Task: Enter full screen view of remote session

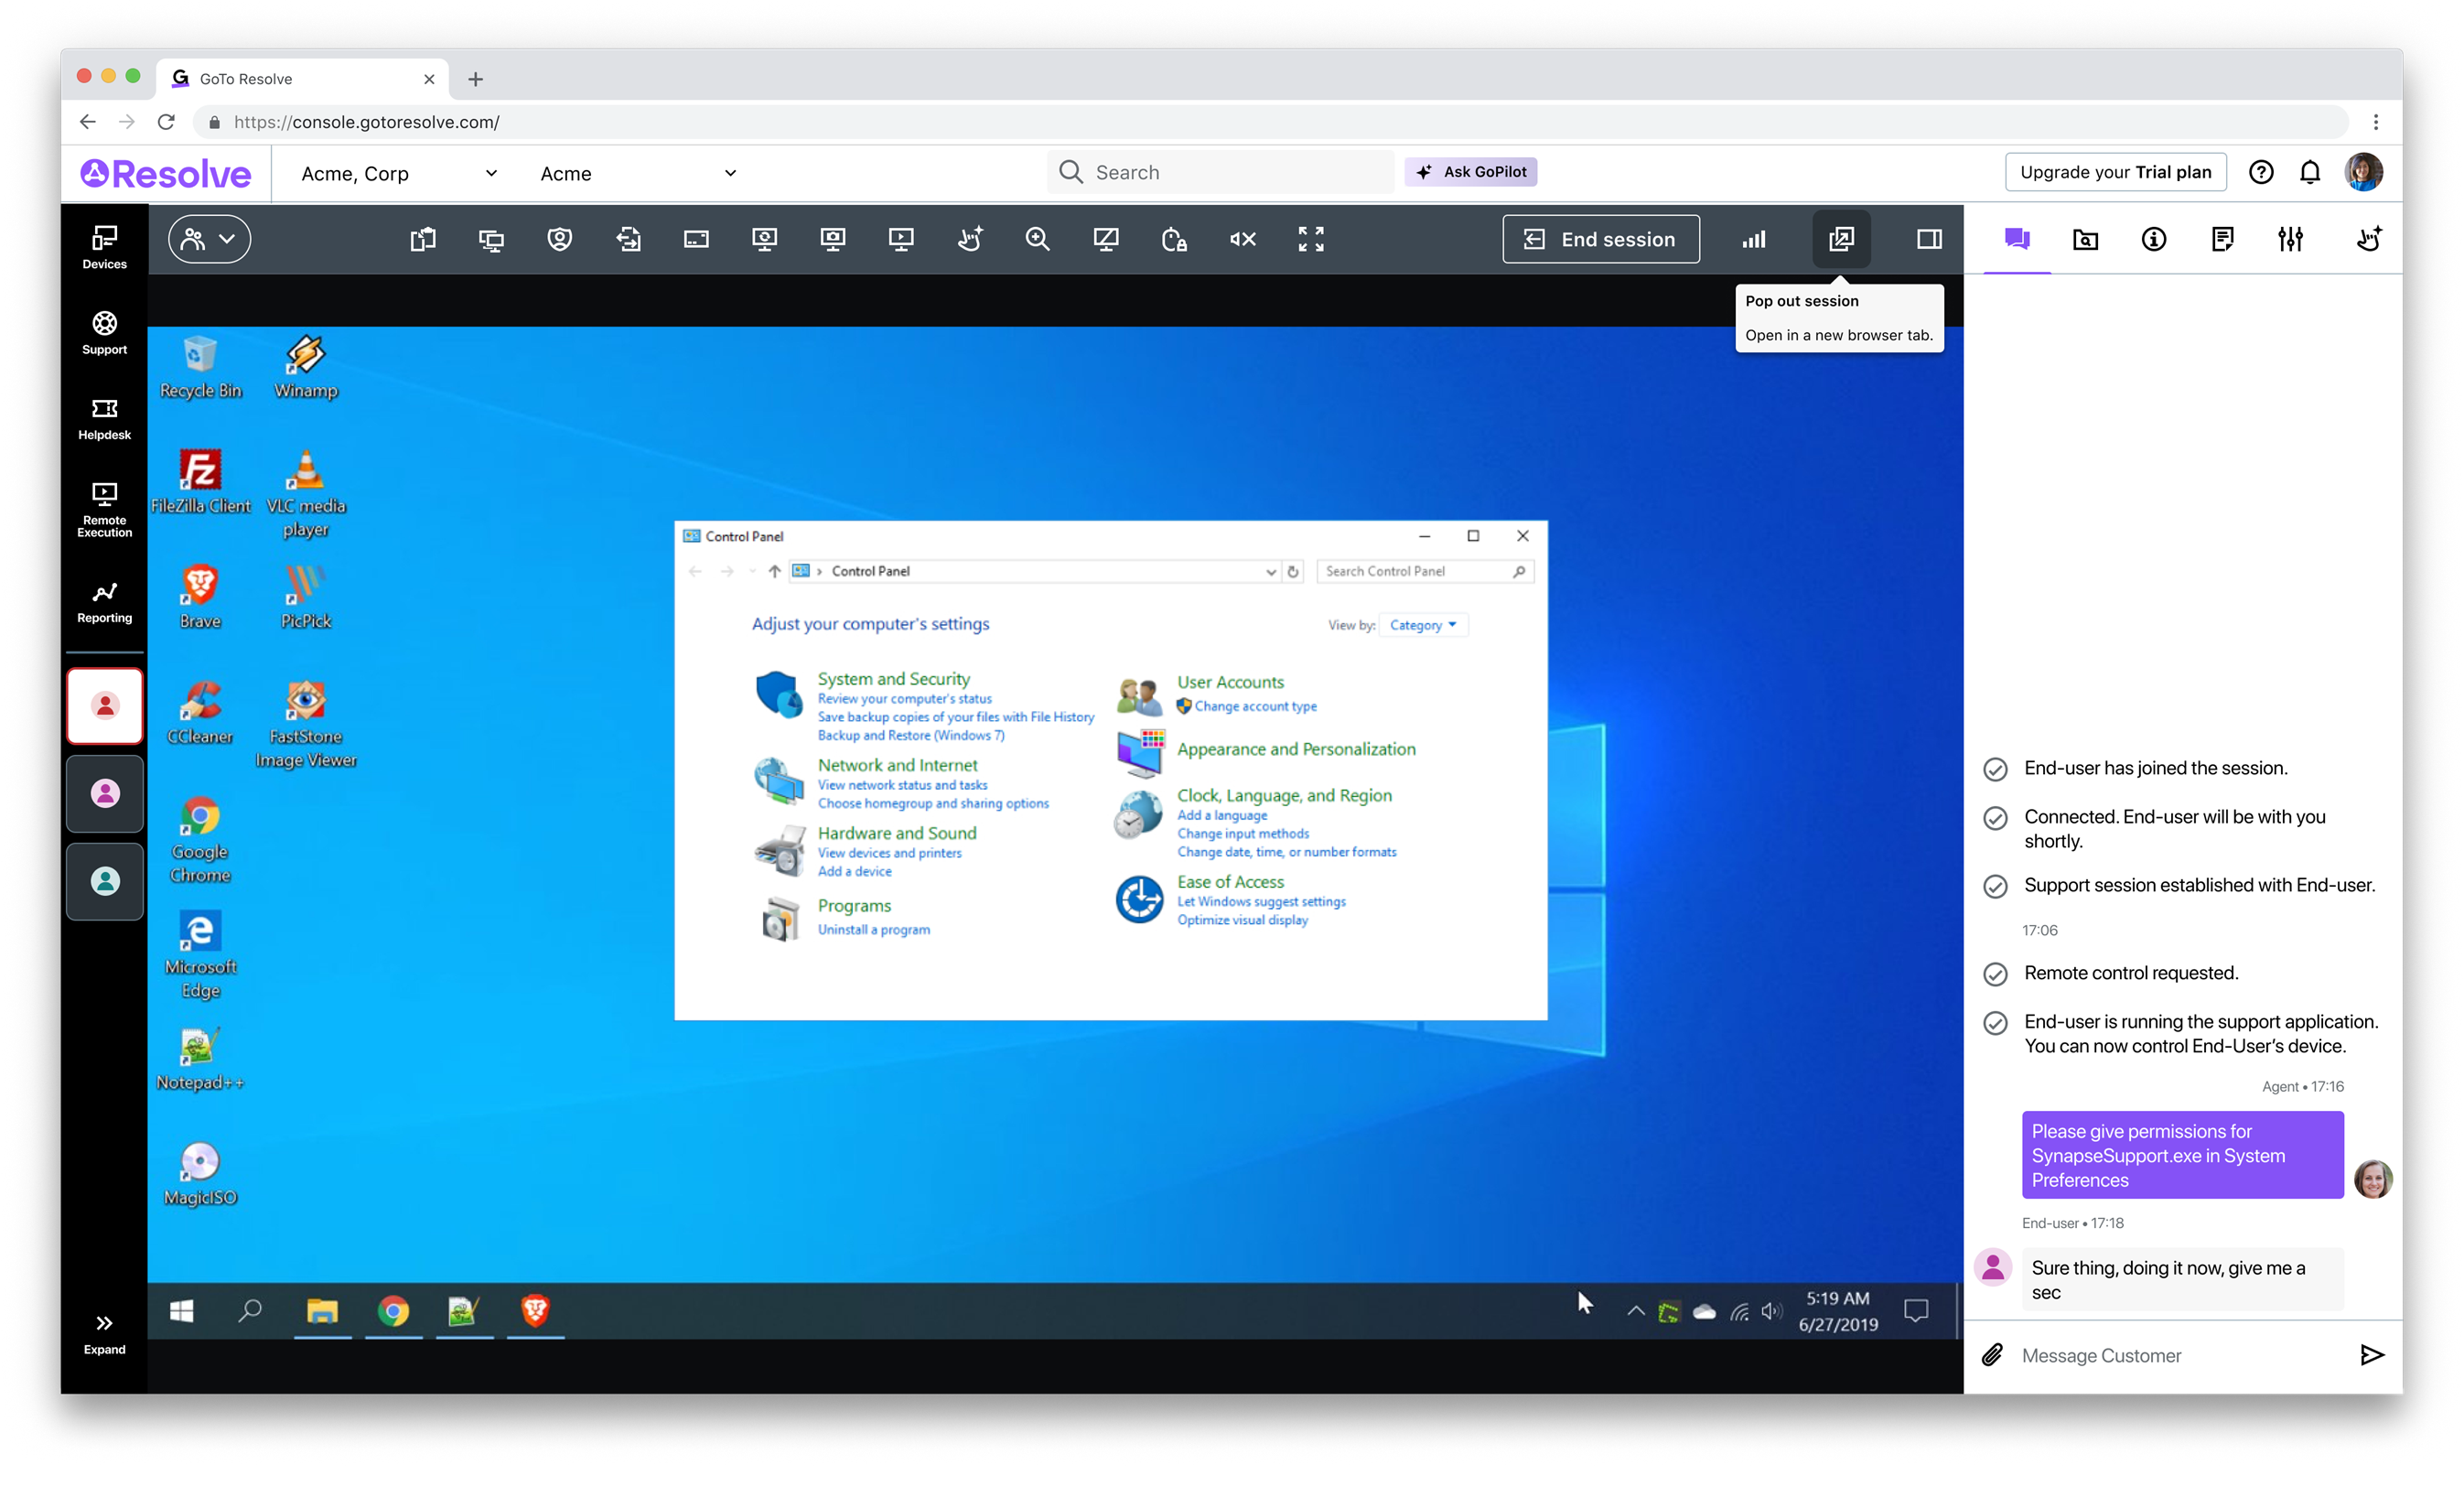Action: point(1310,239)
